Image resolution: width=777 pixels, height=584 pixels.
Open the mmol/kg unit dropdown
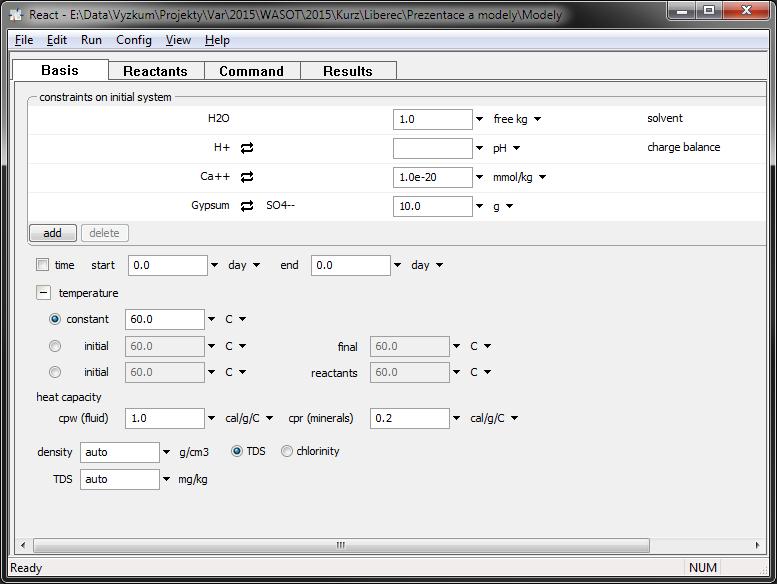(542, 177)
